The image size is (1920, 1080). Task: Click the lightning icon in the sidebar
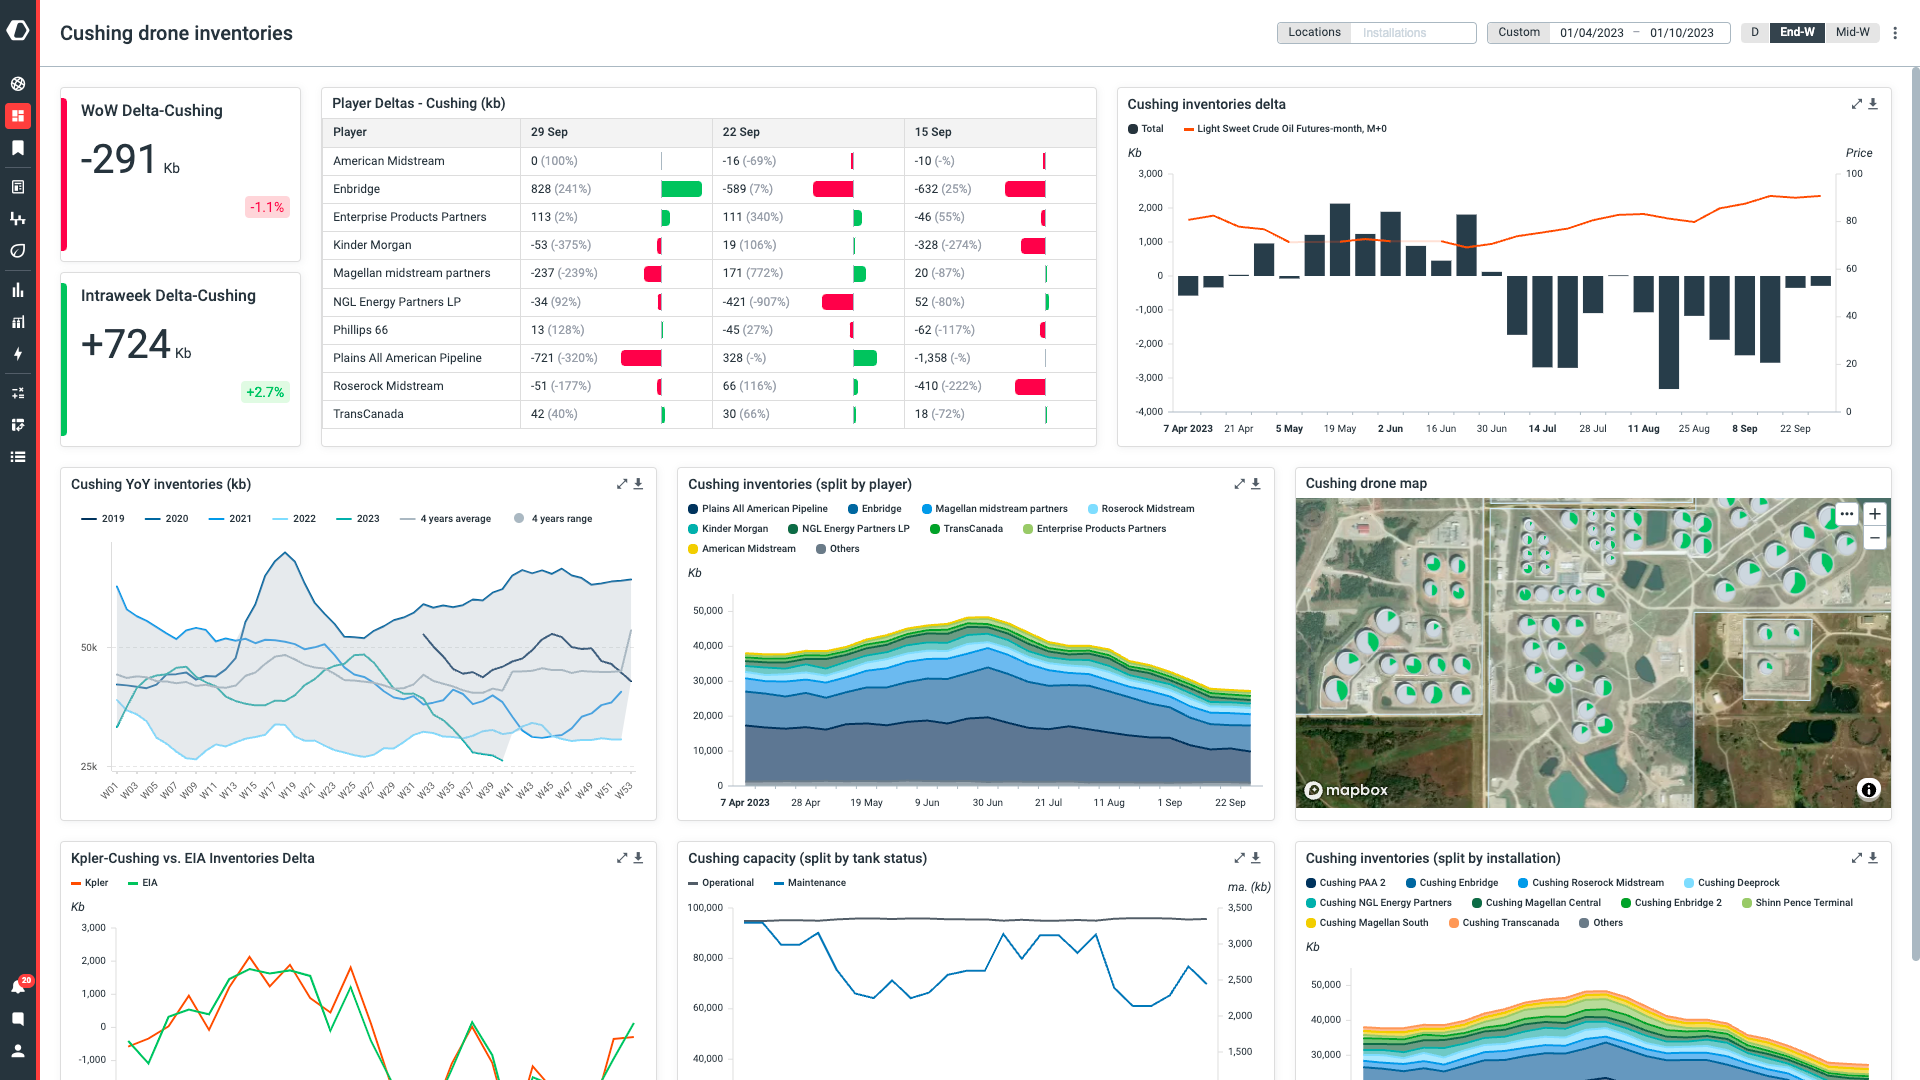tap(18, 354)
